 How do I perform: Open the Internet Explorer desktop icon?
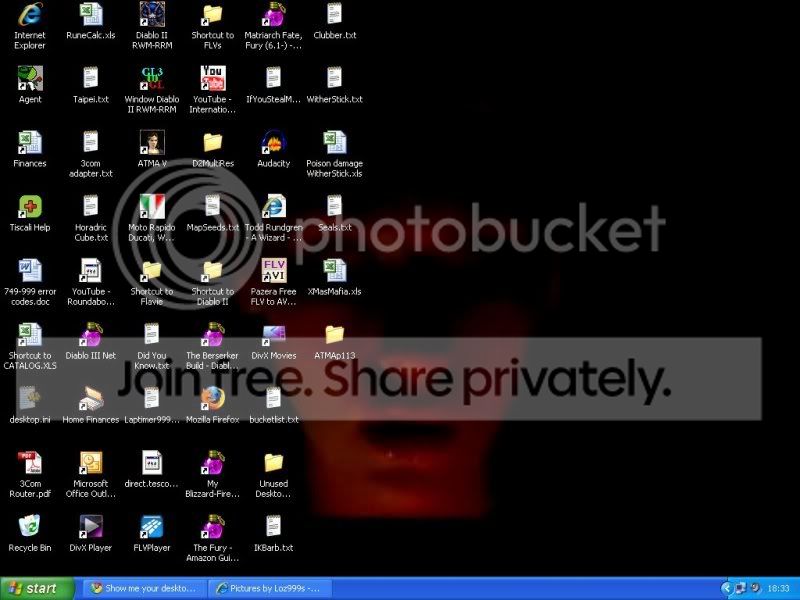click(x=30, y=15)
